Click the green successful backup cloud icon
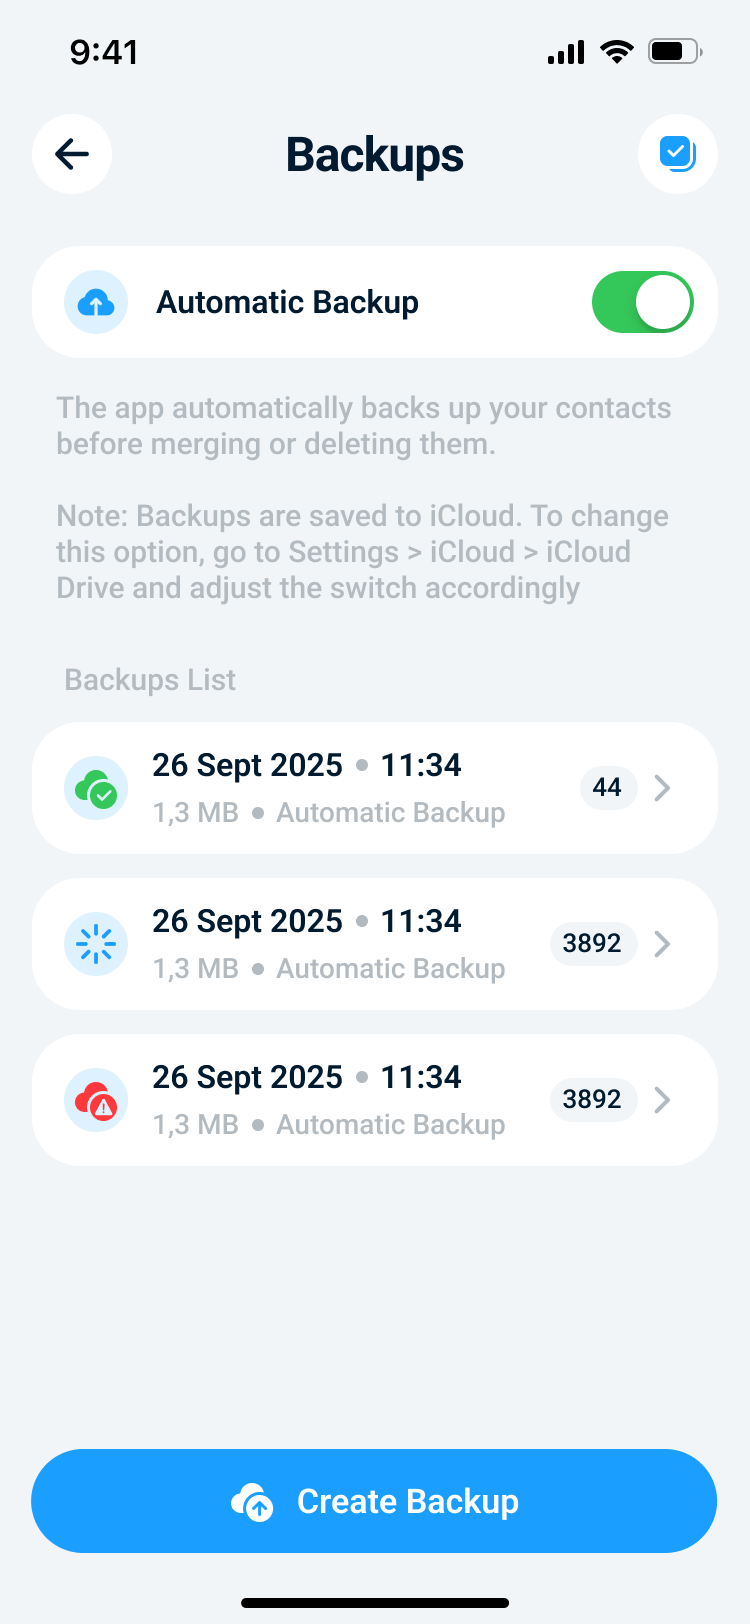 point(96,788)
